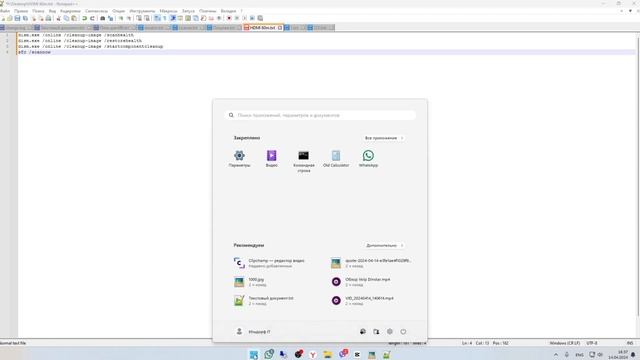Open pinned Параметры app
Screen dimensions: 640x360
240,159
